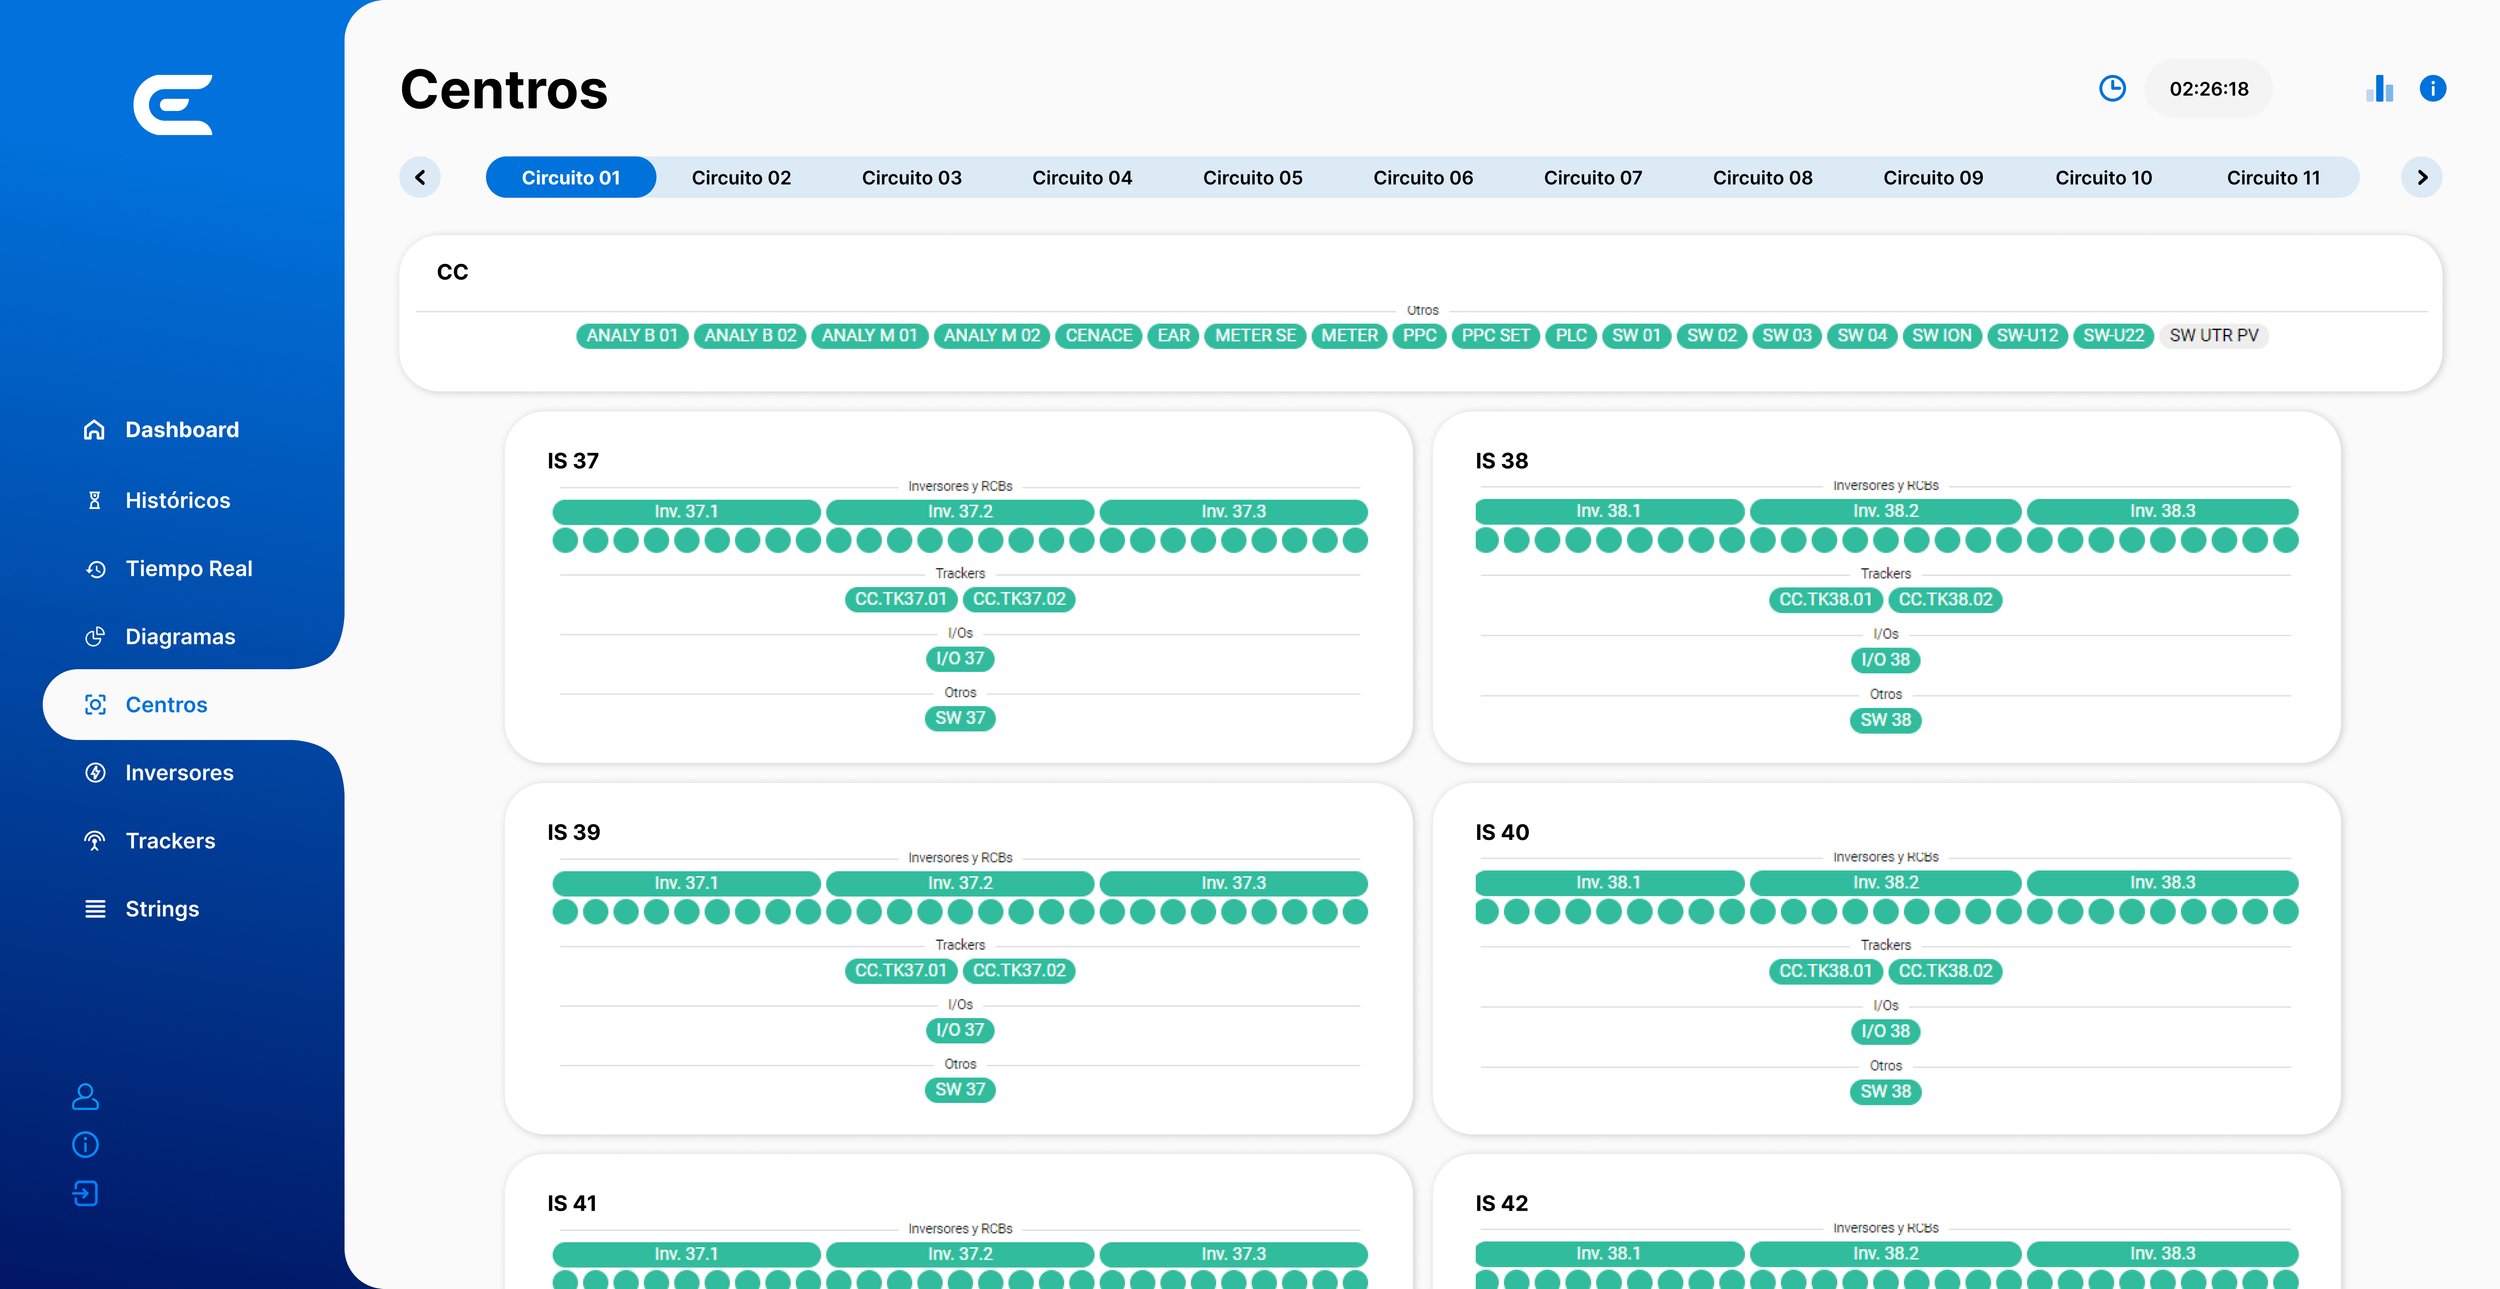This screenshot has width=2500, height=1289.
Task: Click the blue info icon in header
Action: click(2433, 89)
